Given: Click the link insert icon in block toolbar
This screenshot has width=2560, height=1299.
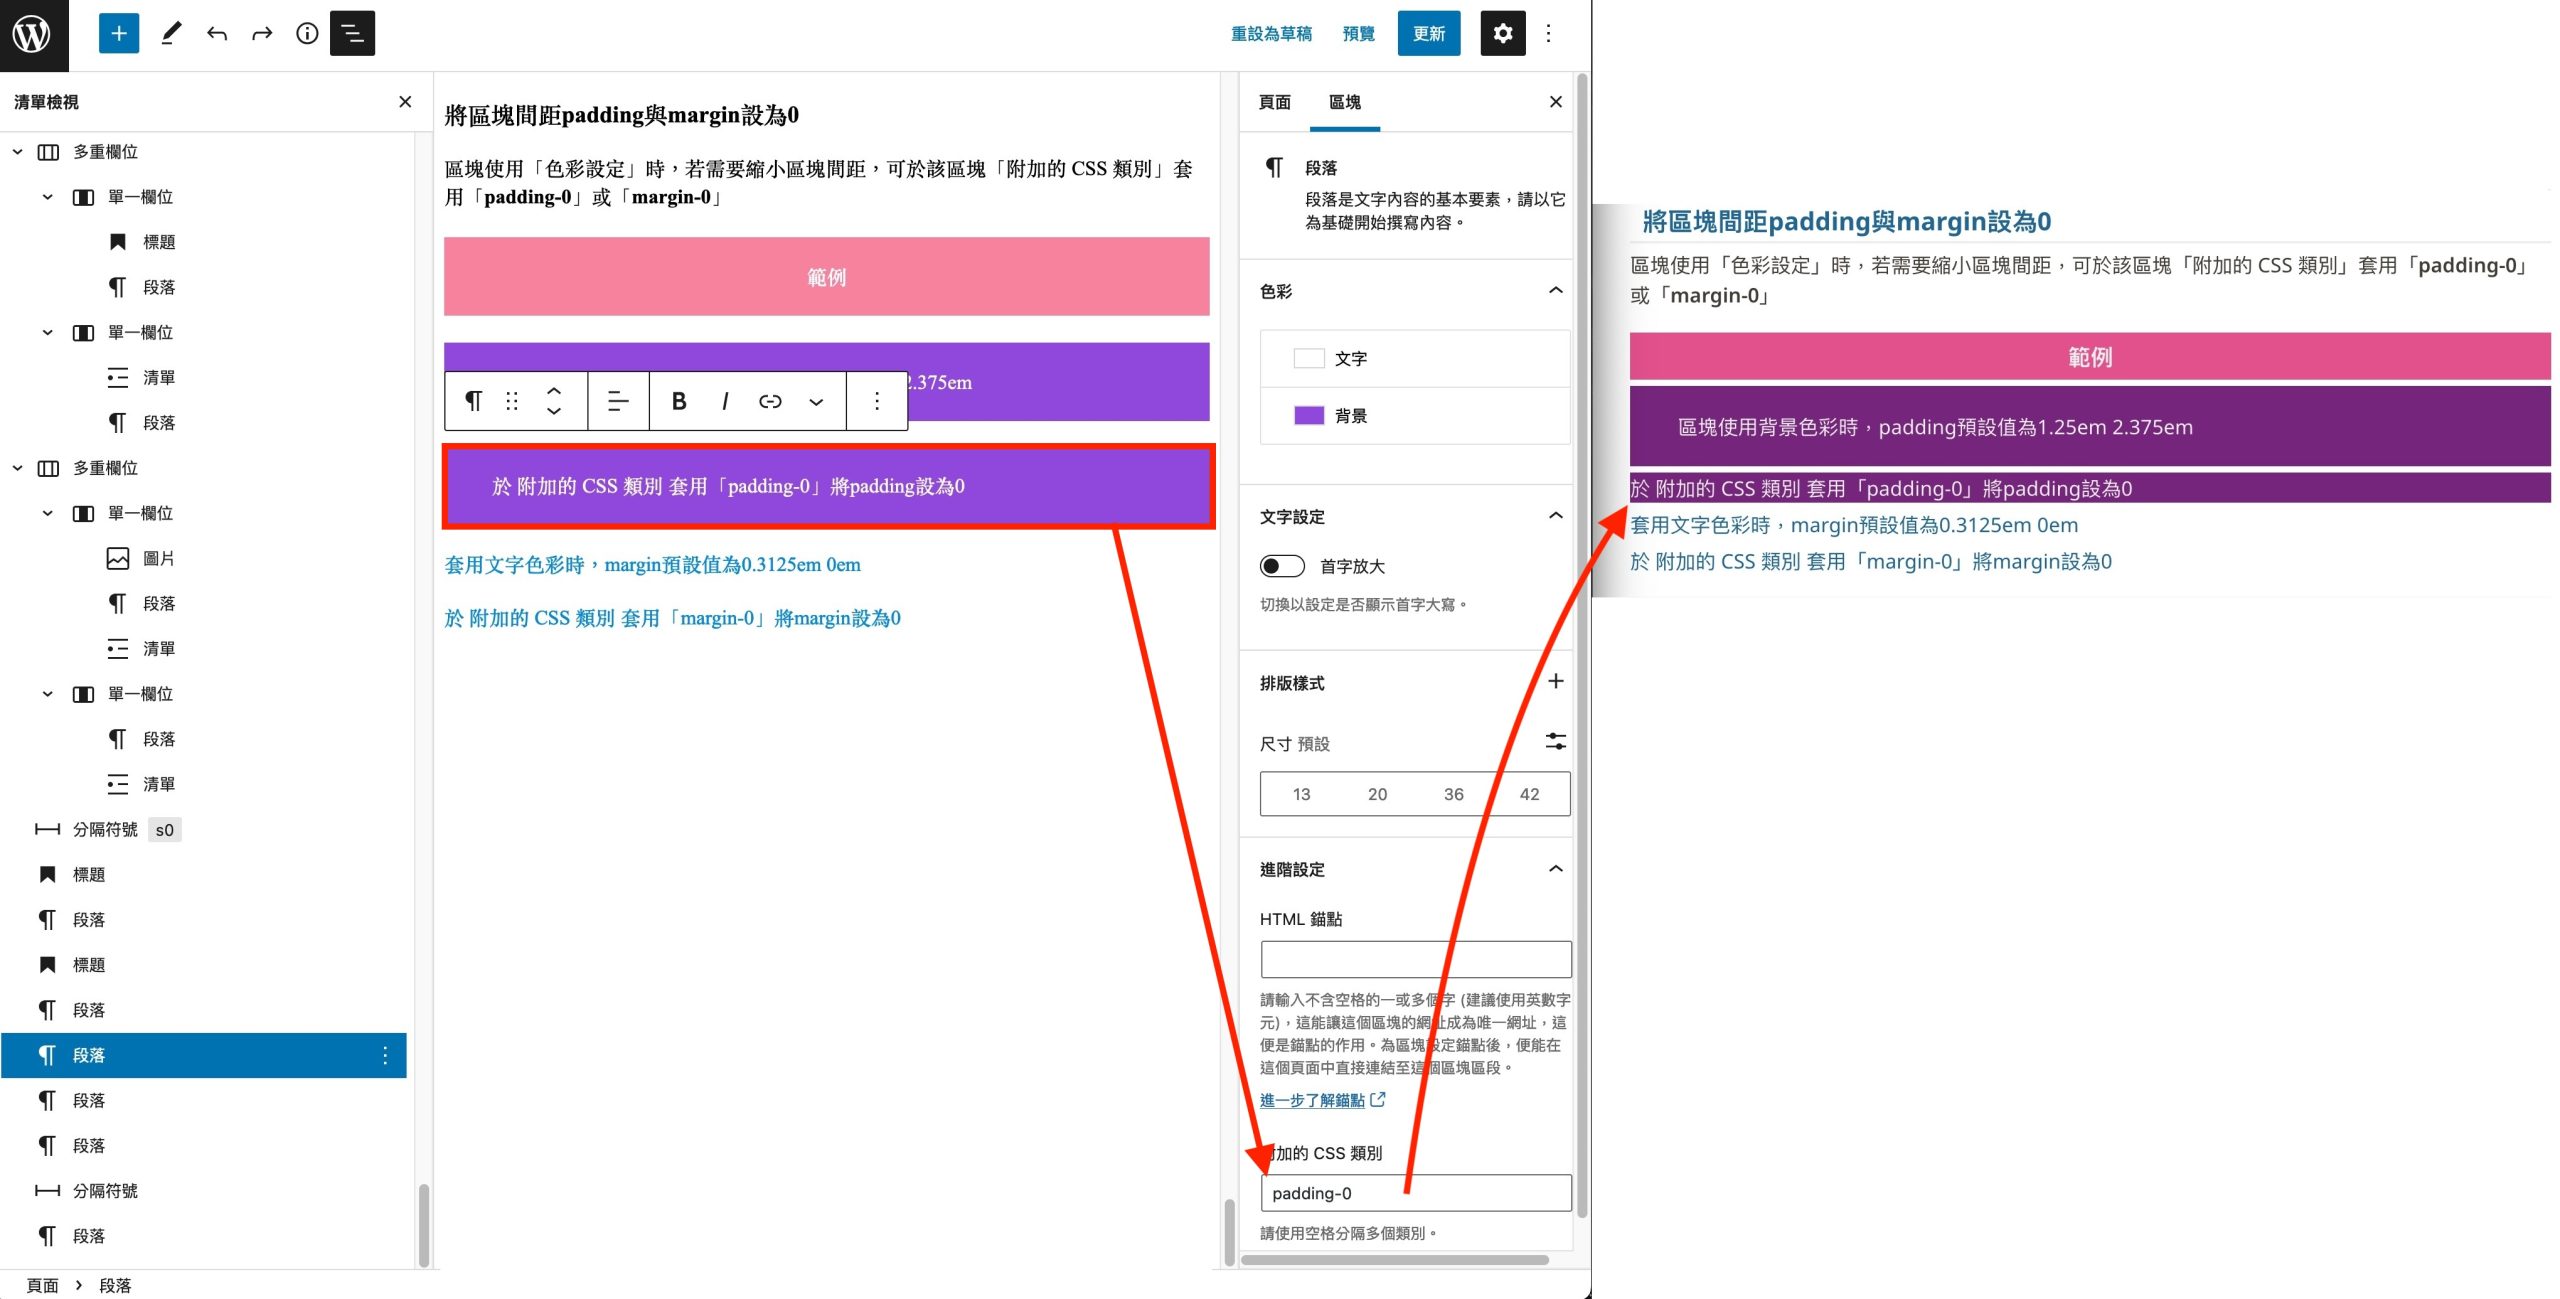Looking at the screenshot, I should [770, 401].
